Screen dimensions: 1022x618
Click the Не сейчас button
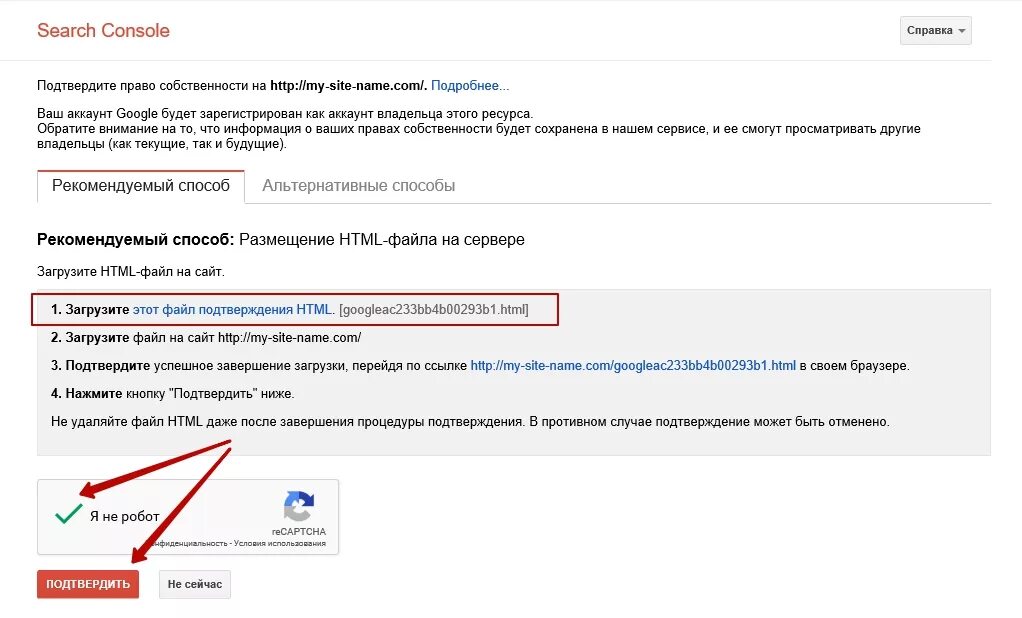click(194, 584)
